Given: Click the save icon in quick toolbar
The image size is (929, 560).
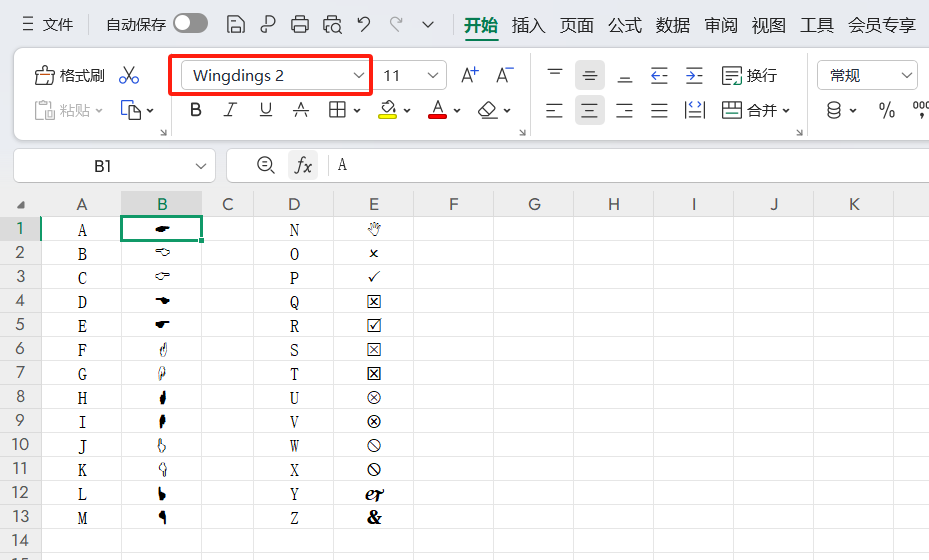Looking at the screenshot, I should (x=236, y=24).
